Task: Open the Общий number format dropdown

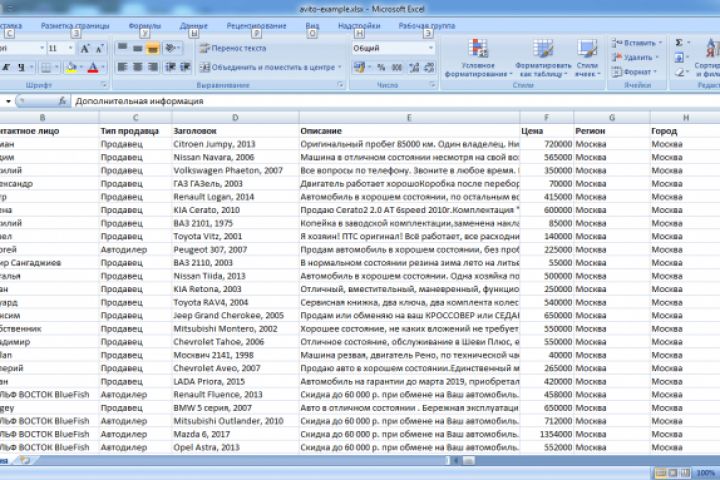Action: (431, 48)
